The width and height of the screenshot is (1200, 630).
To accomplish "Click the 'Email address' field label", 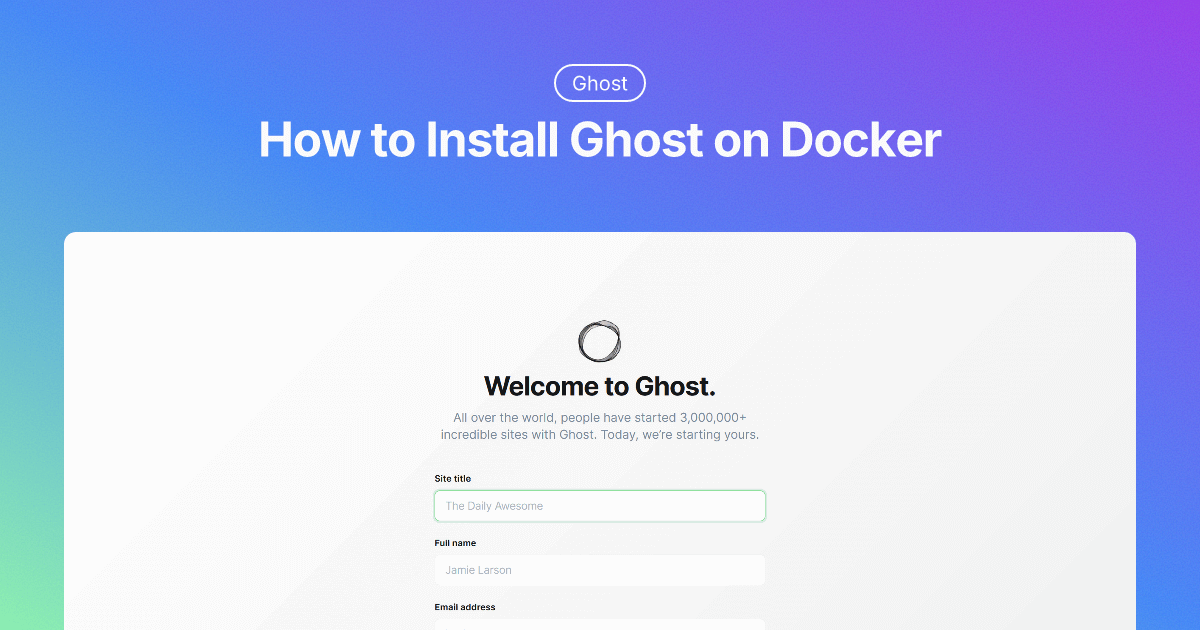I will [465, 607].
